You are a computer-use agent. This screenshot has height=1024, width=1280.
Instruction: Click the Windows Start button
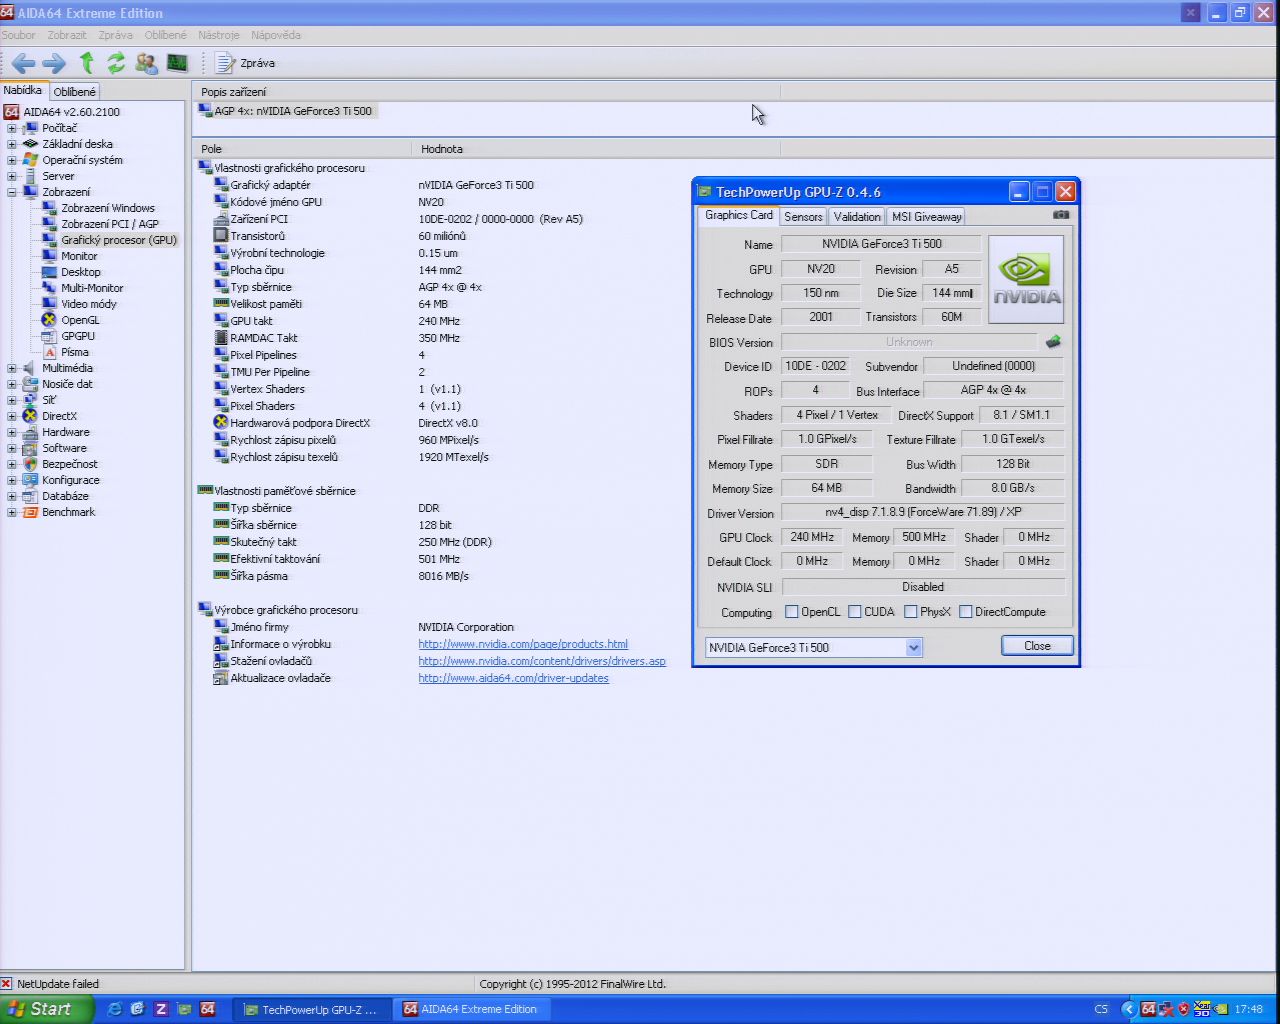tap(46, 1009)
